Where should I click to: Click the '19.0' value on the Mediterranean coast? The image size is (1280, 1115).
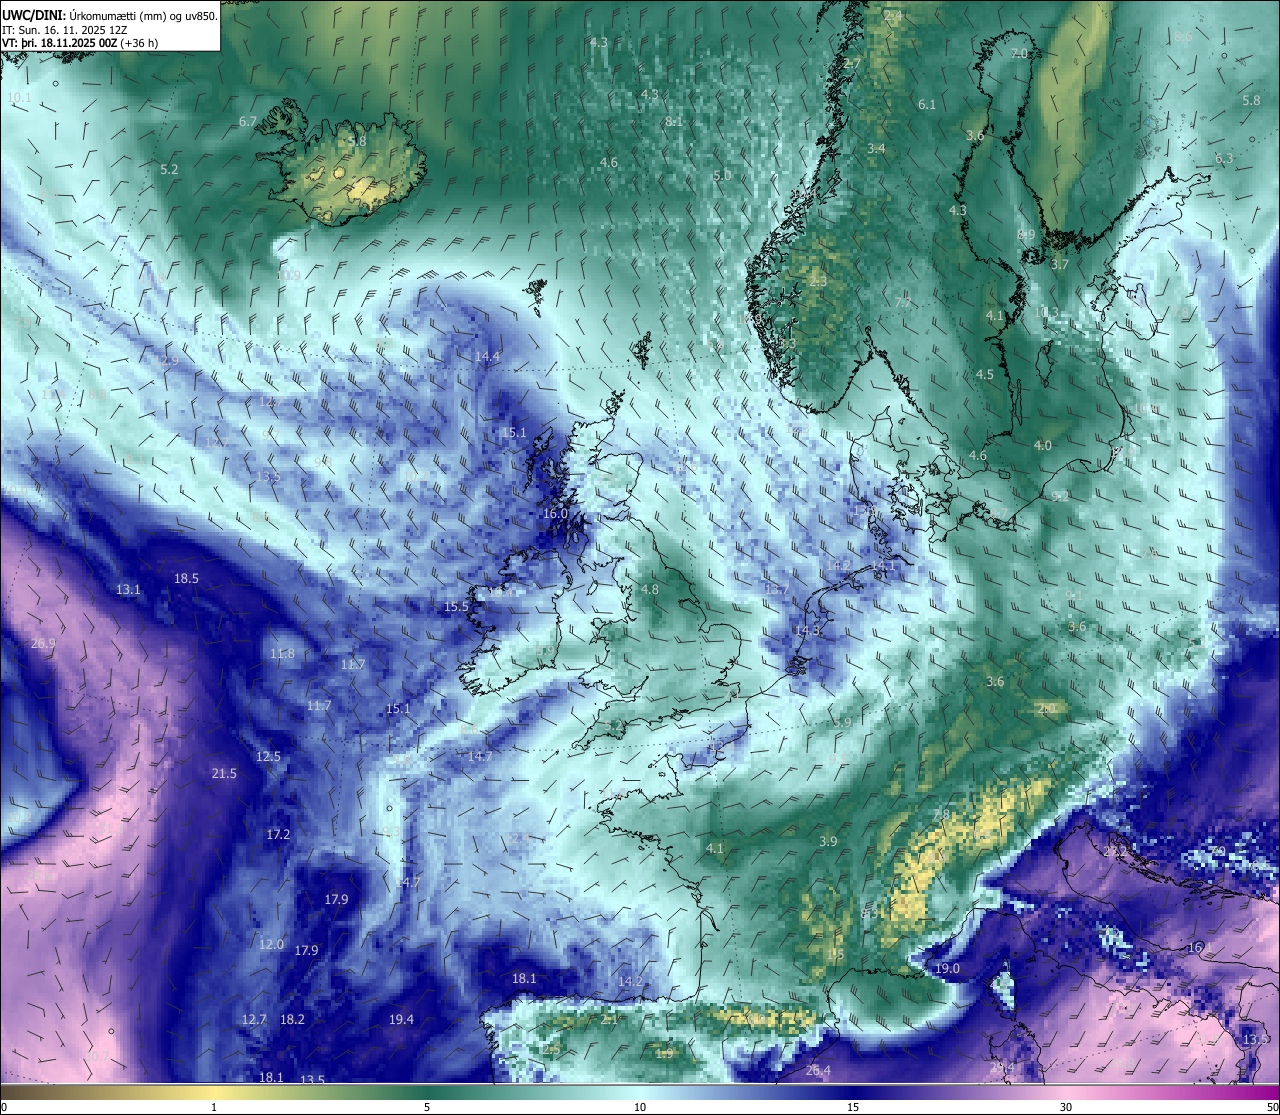click(947, 968)
